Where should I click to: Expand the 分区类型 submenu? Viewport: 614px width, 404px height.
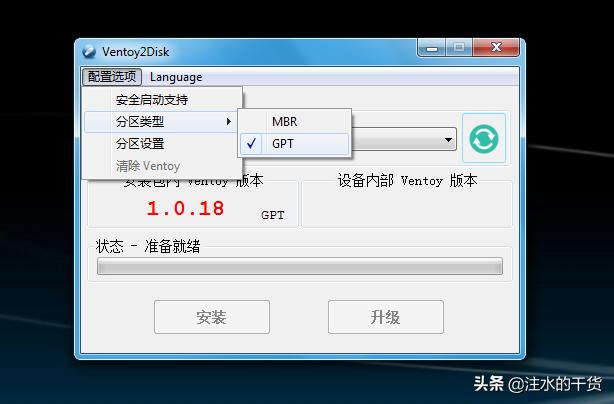click(161, 122)
